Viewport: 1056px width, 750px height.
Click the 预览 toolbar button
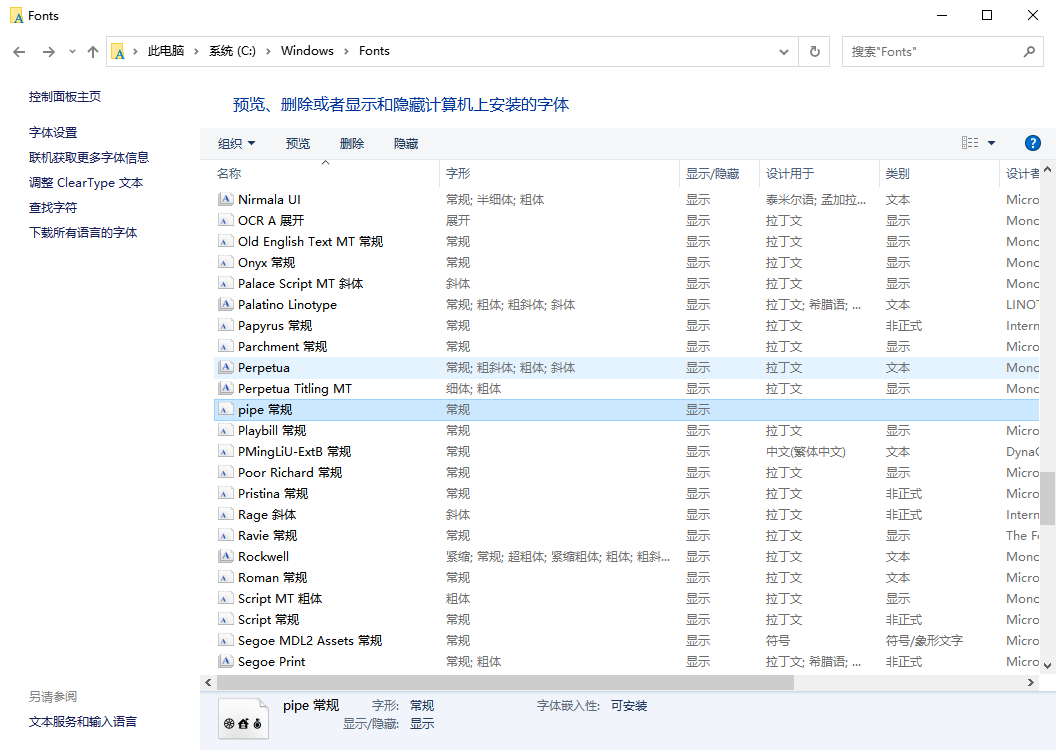(x=298, y=143)
